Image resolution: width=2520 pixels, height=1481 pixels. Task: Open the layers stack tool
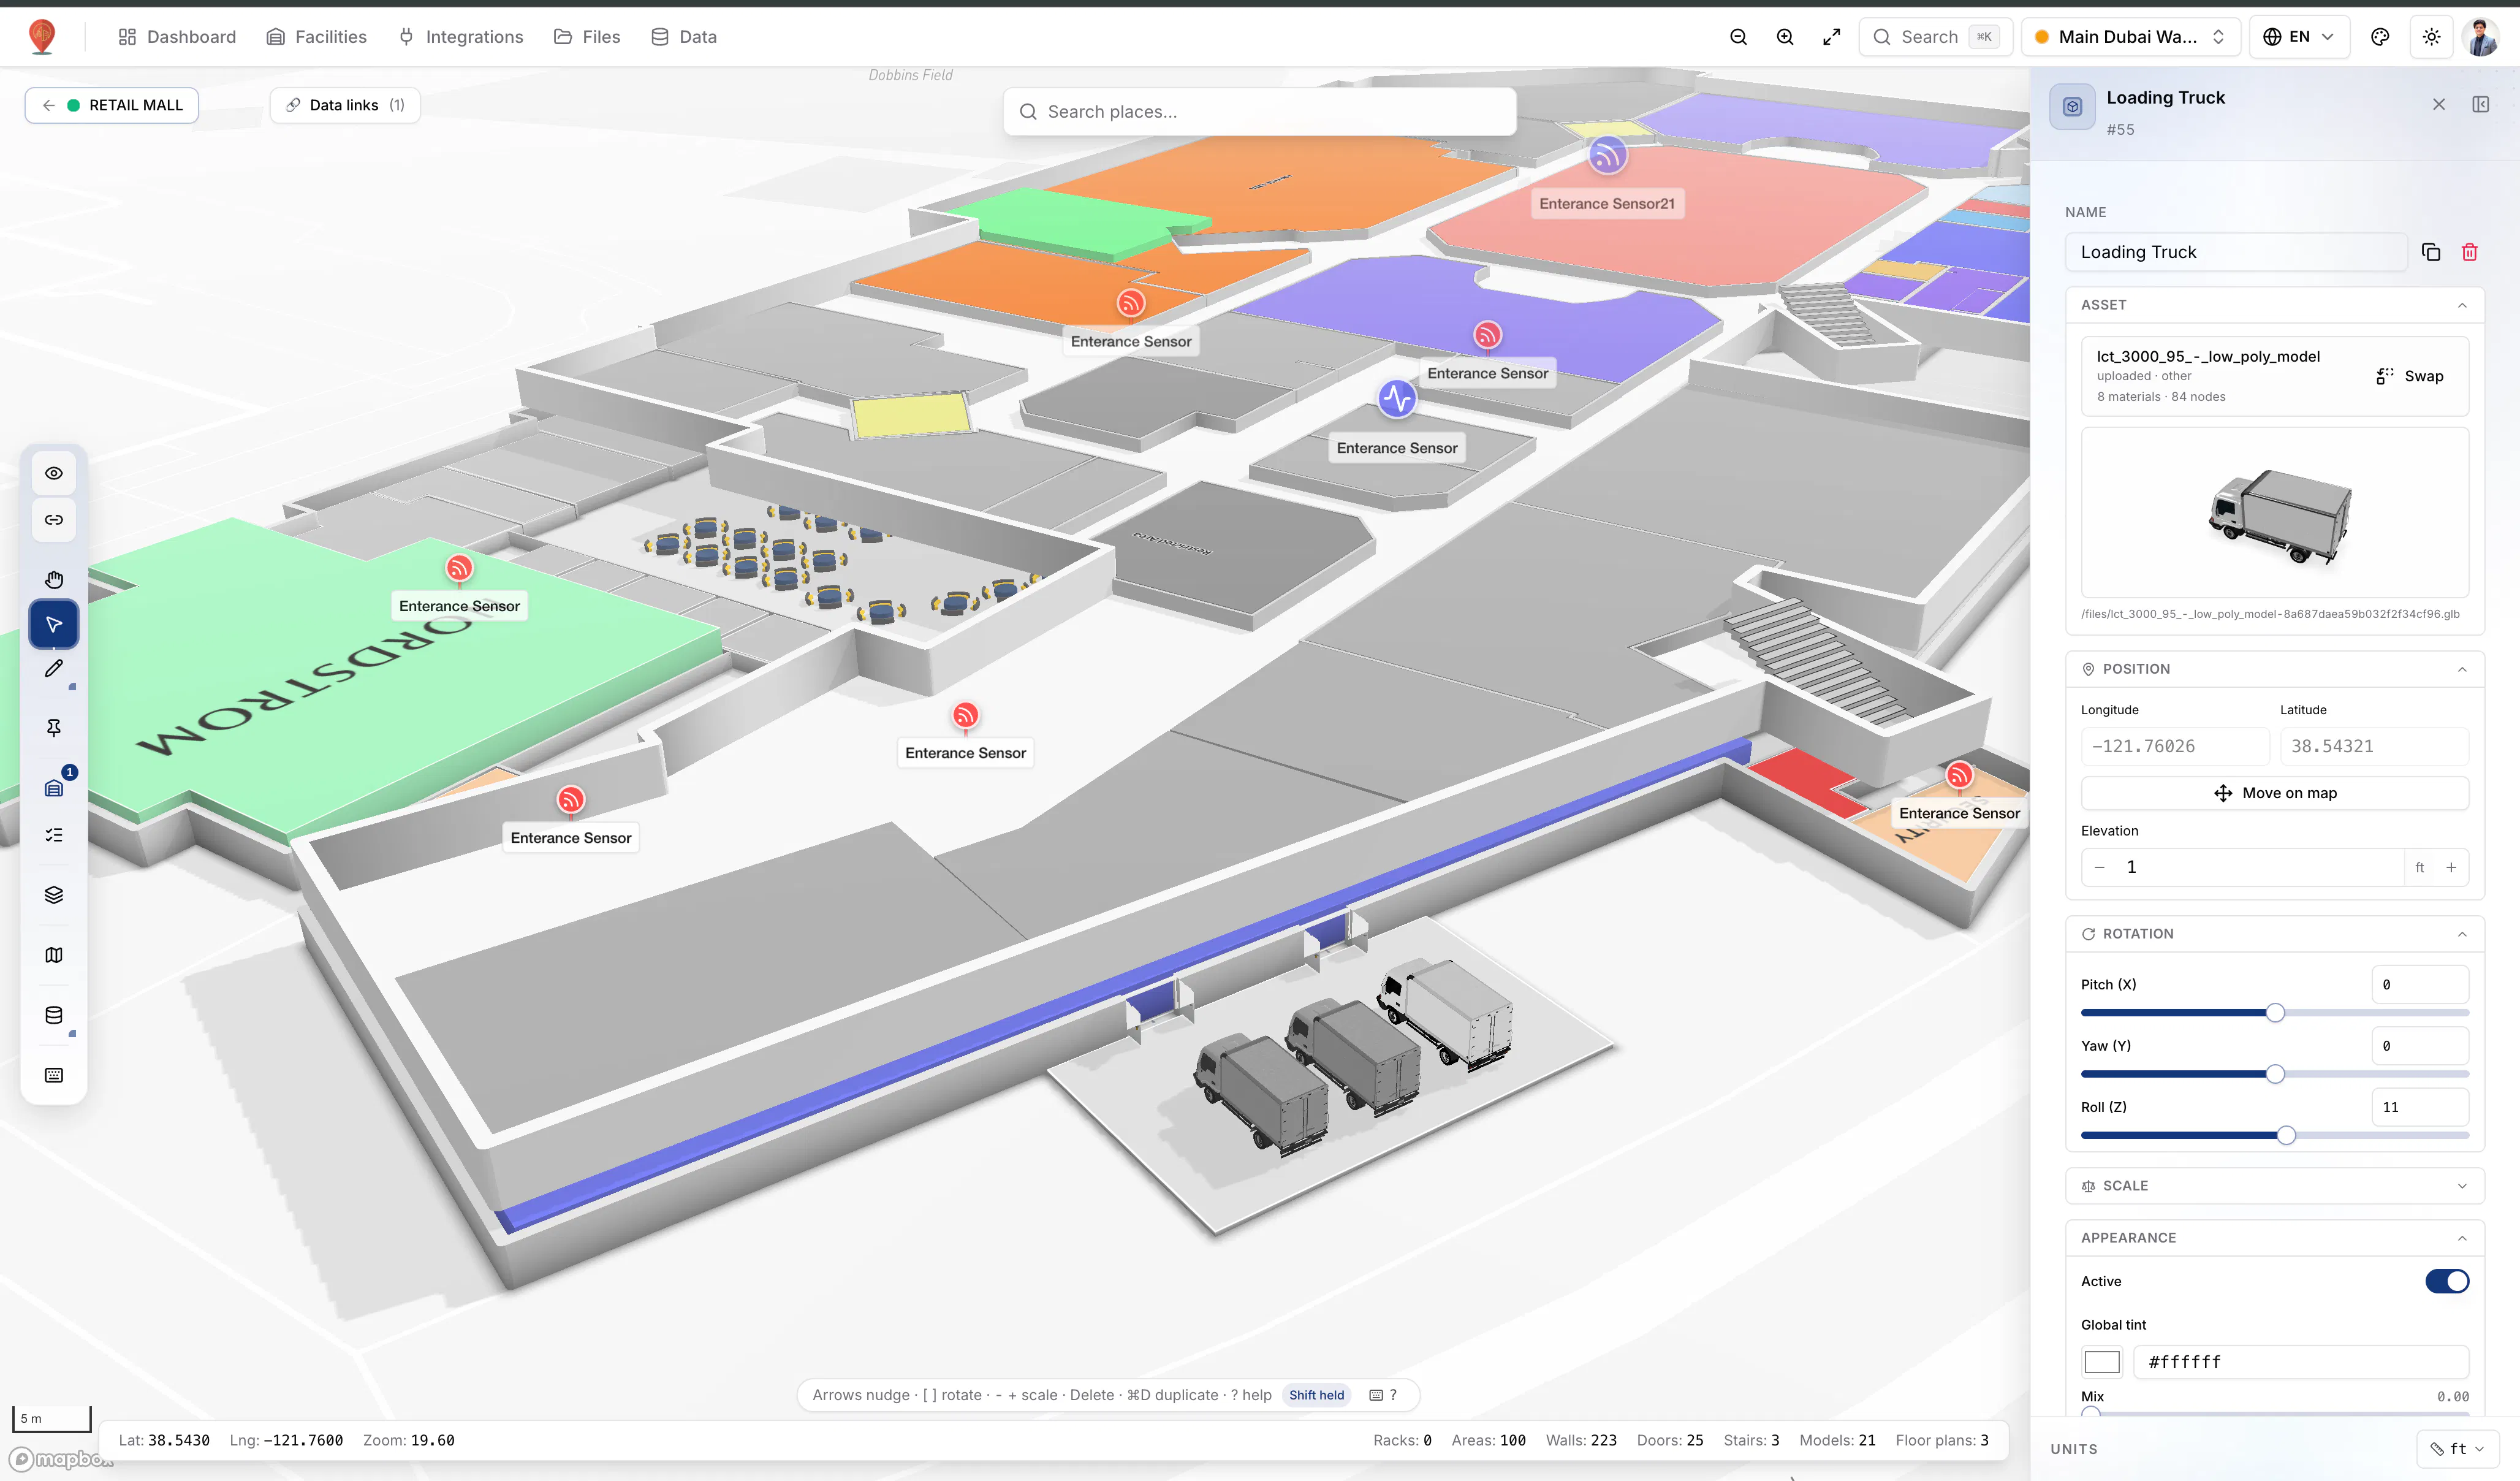[x=54, y=895]
